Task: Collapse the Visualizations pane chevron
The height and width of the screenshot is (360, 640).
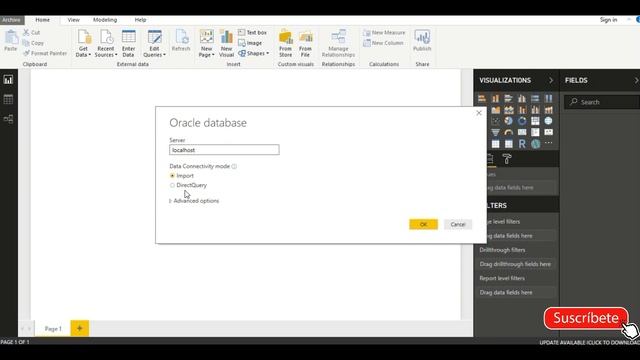Action: click(551, 80)
